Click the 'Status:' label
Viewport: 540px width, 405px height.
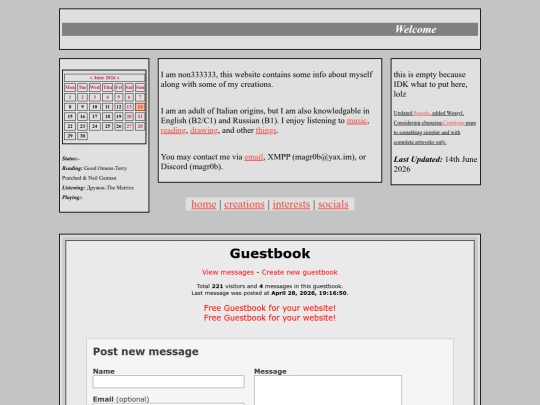point(70,159)
